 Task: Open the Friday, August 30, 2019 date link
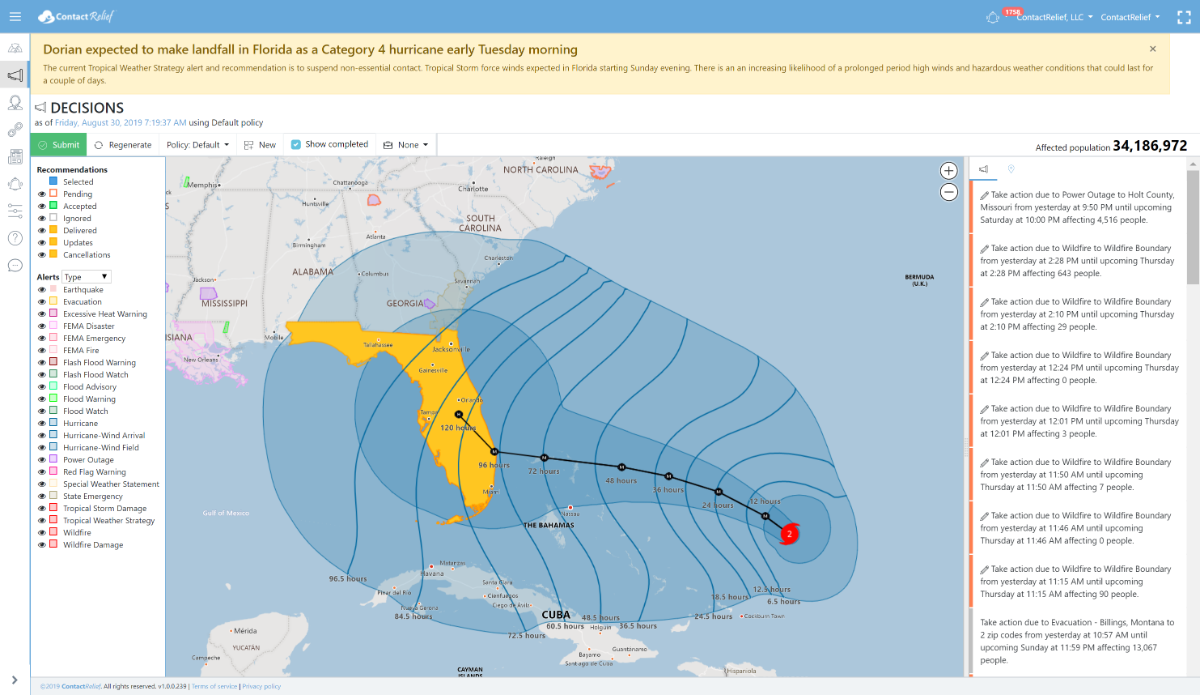[x=120, y=123]
